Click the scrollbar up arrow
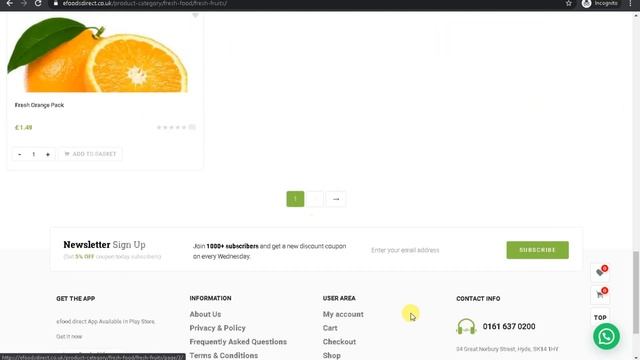This screenshot has width=640, height=360. (x=636, y=16)
